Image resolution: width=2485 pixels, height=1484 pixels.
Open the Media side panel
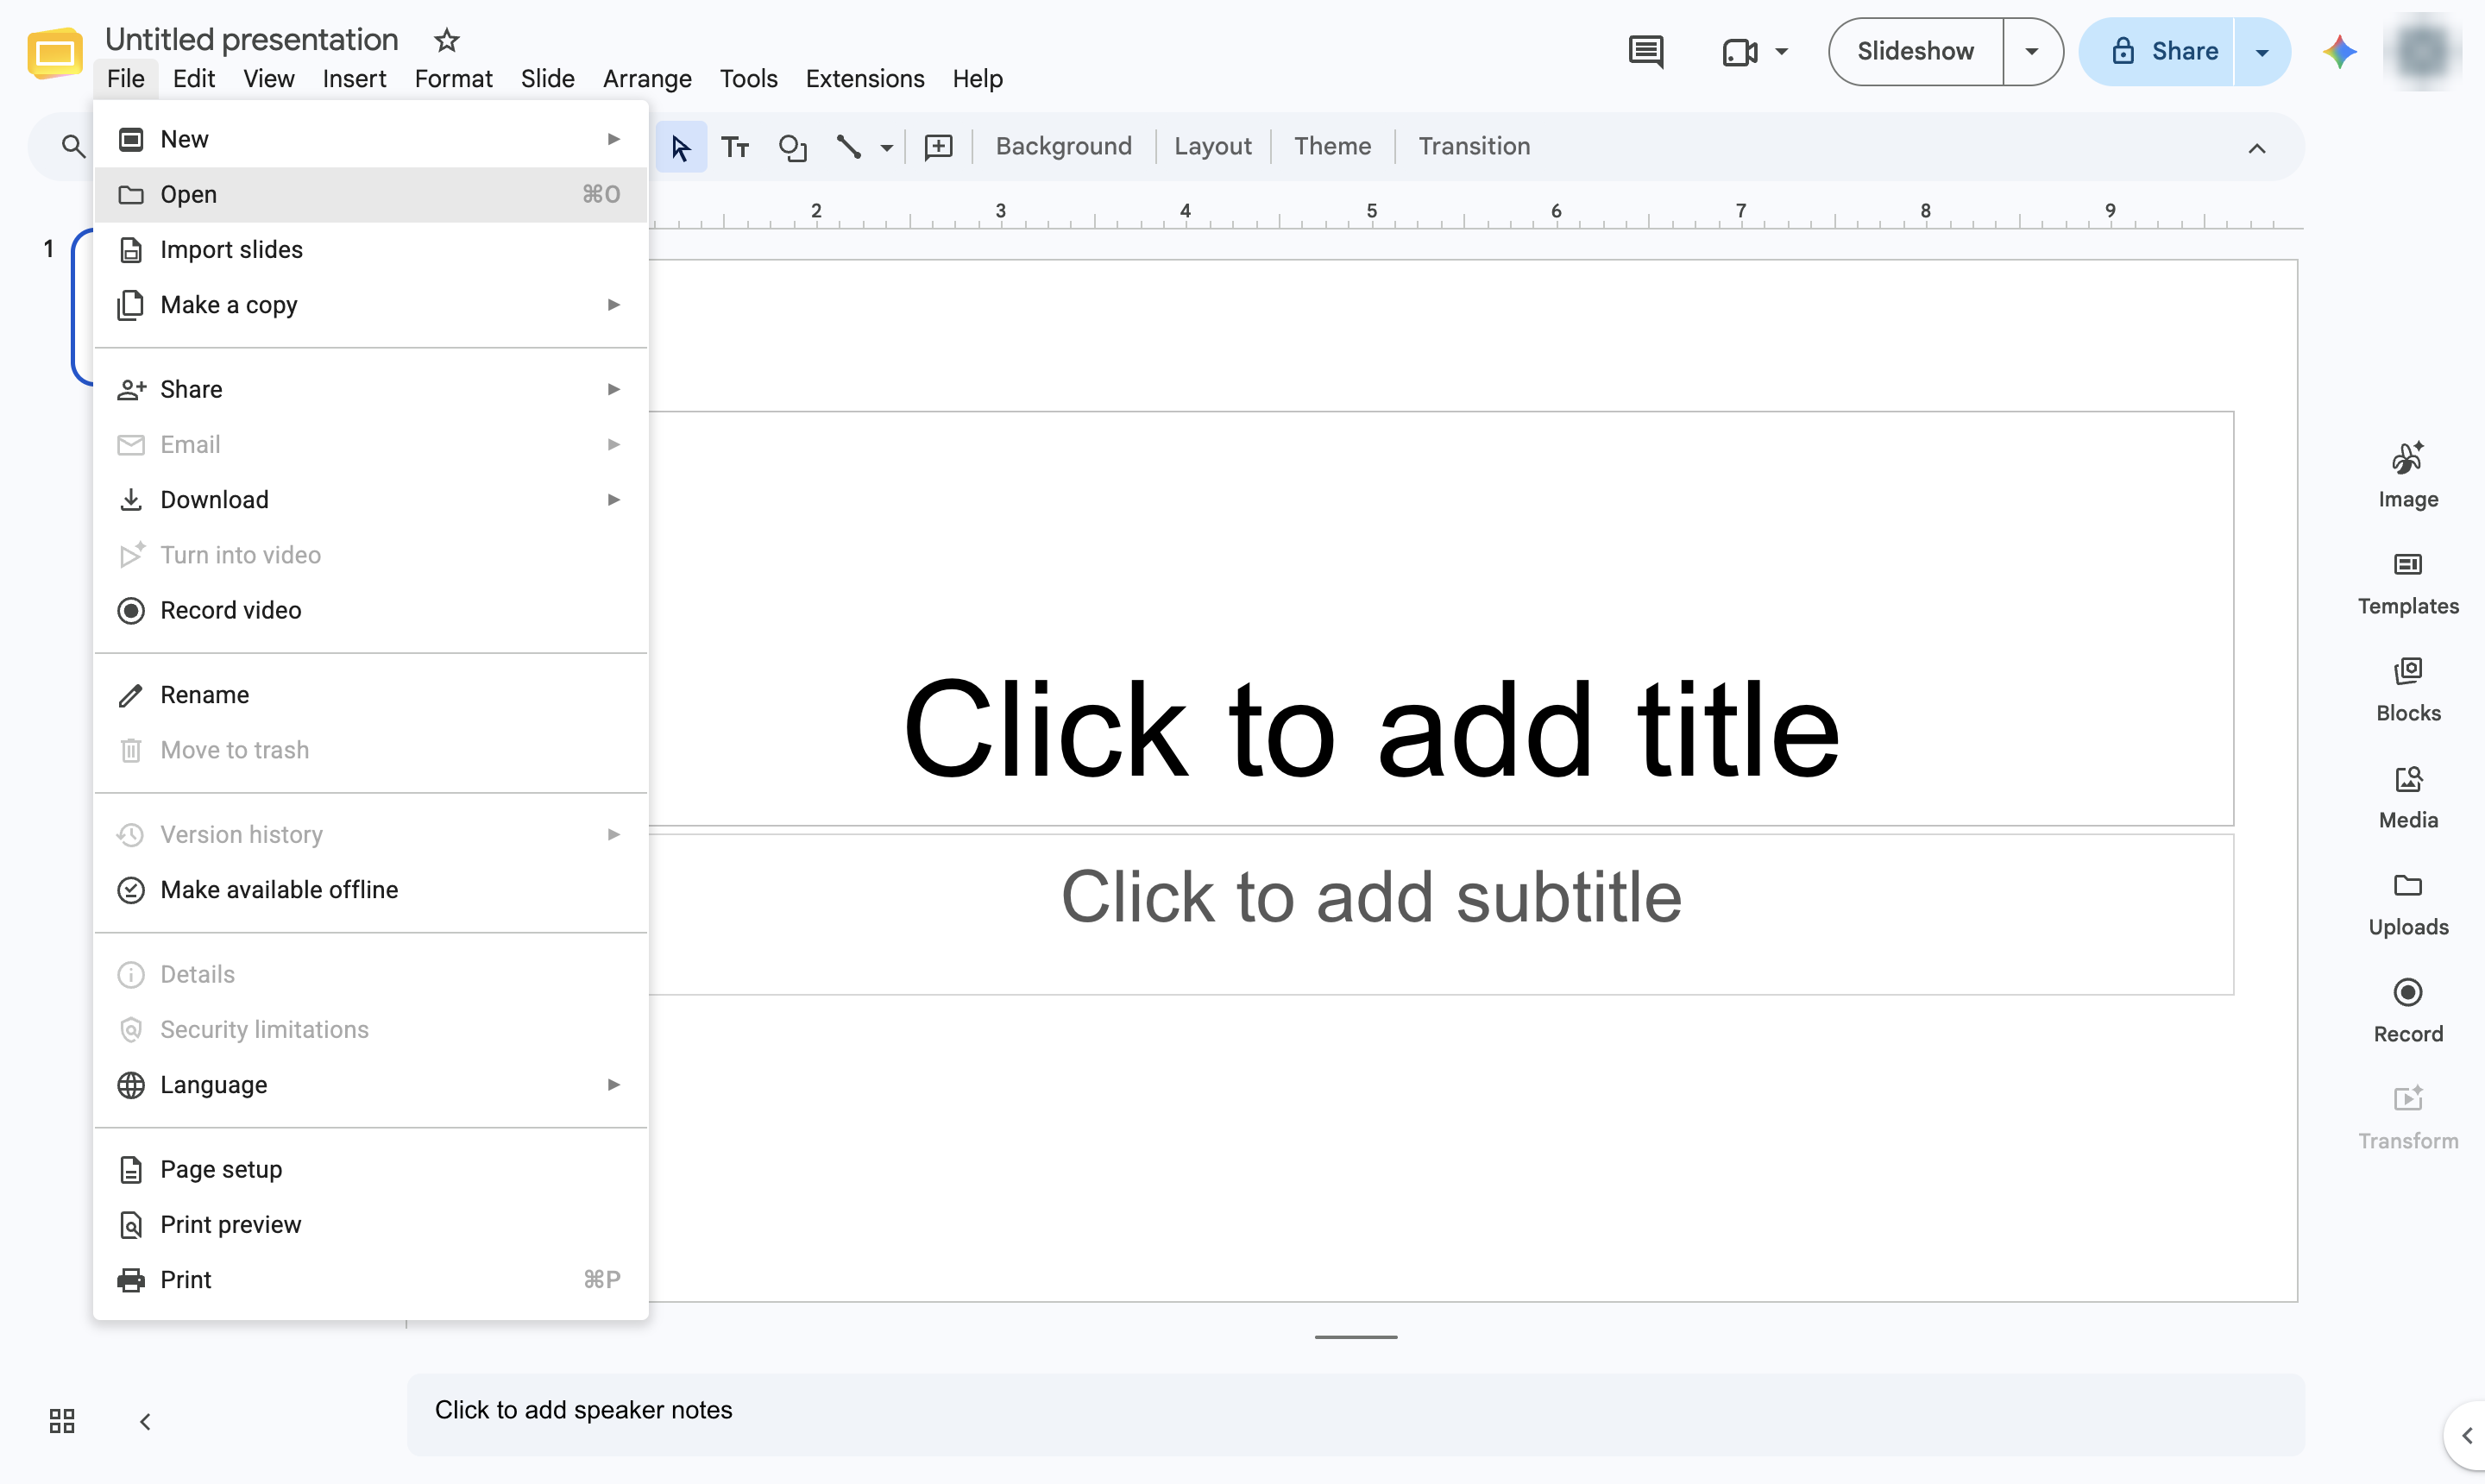tap(2407, 797)
